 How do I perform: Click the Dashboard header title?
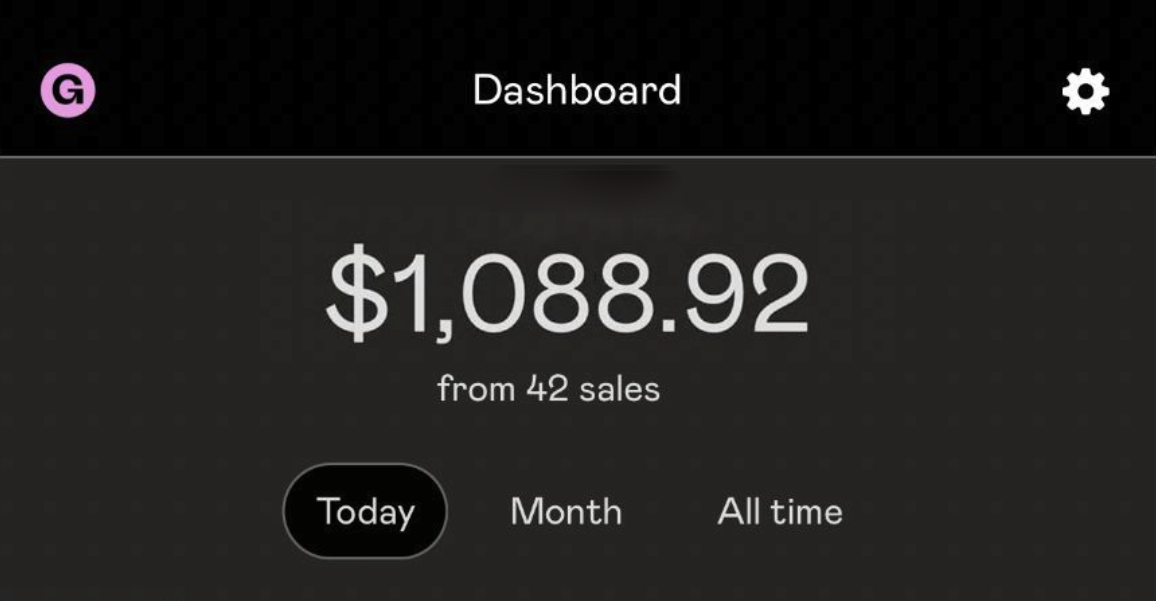coord(577,90)
